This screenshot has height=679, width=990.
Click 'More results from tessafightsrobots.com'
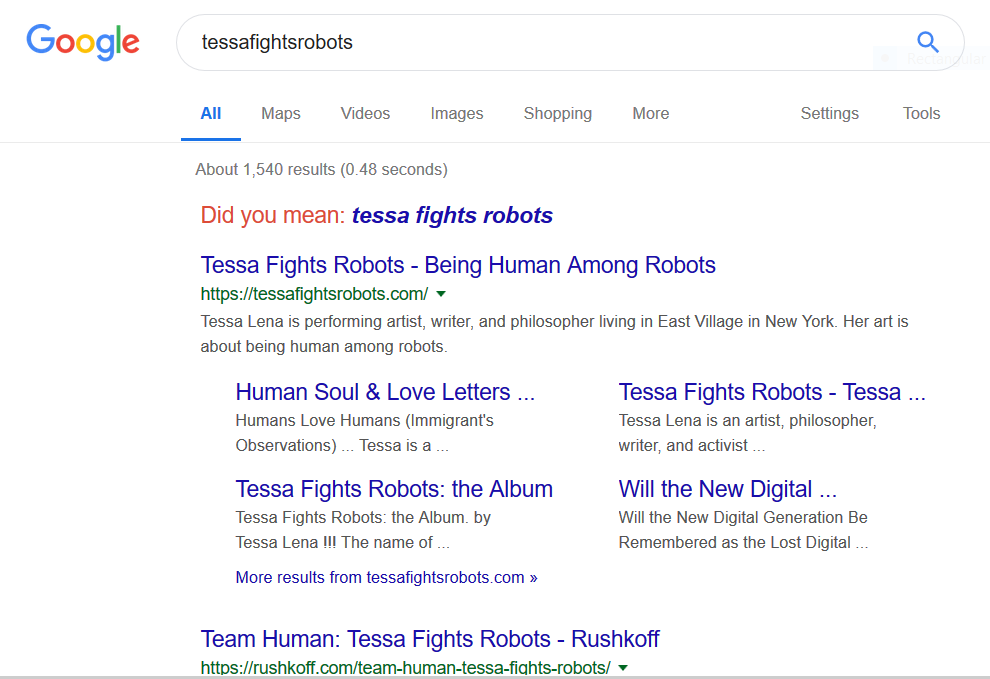pos(386,578)
